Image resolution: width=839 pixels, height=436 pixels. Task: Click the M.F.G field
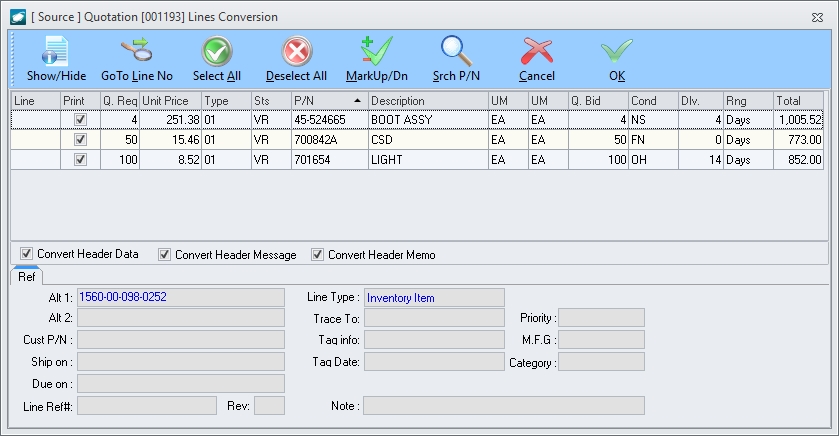[x=601, y=339]
